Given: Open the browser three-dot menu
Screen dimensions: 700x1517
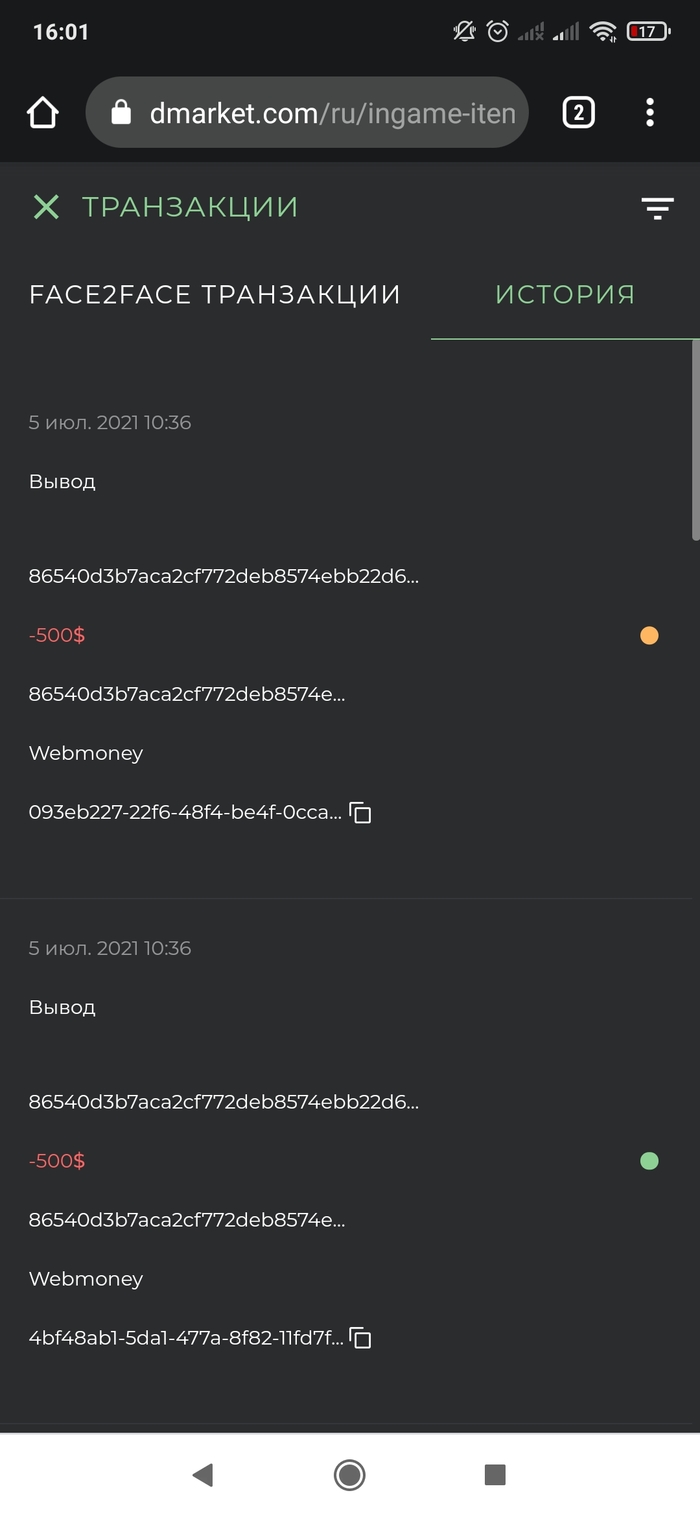Looking at the screenshot, I should [650, 113].
